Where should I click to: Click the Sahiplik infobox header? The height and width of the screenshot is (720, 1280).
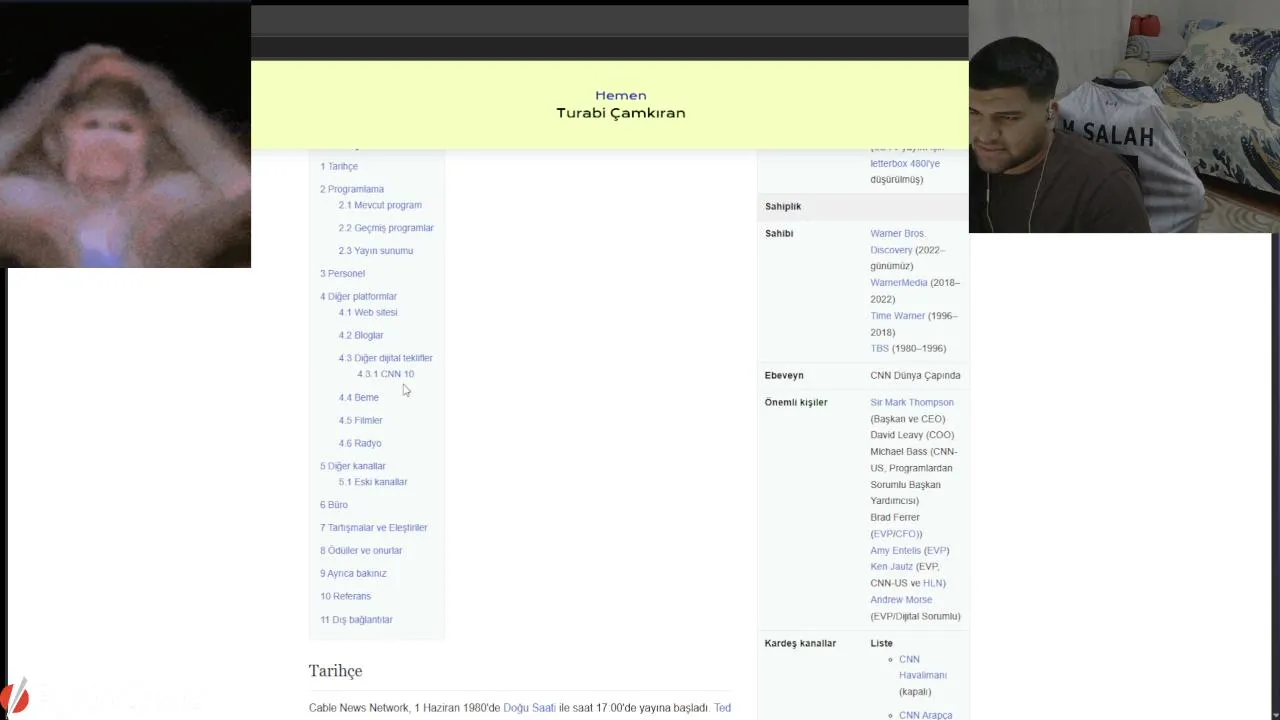783,206
